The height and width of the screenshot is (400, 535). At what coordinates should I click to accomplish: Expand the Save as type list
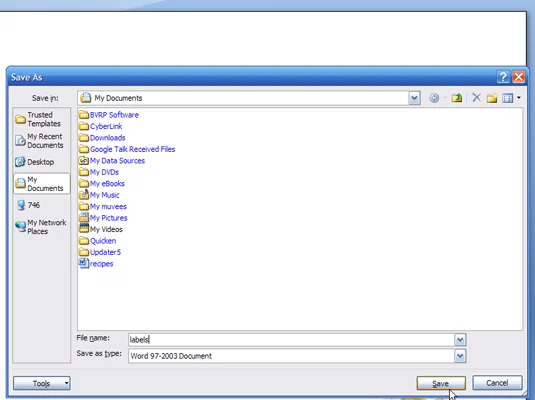(x=460, y=356)
